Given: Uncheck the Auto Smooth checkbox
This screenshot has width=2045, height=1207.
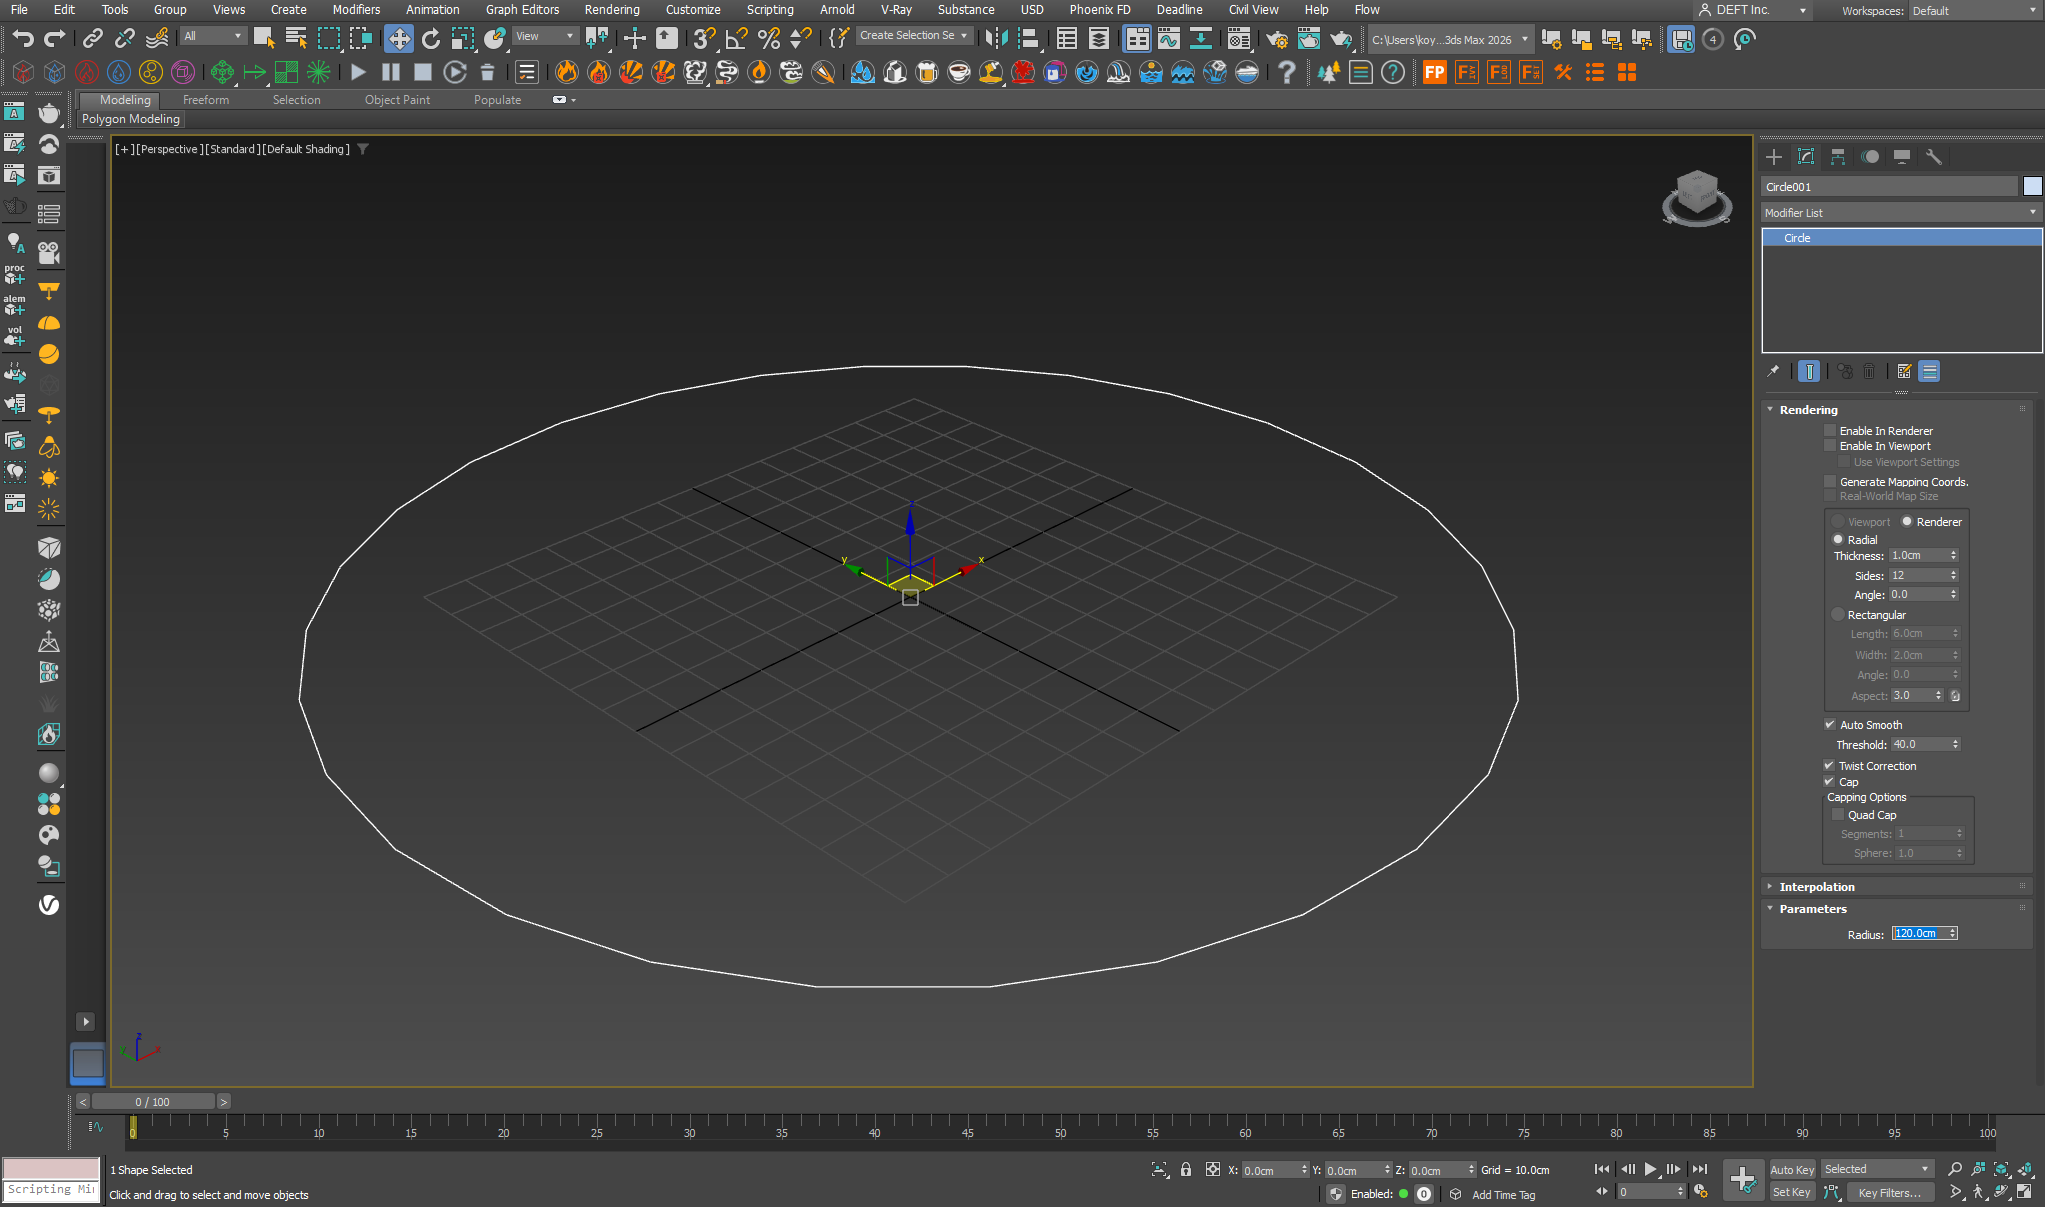Looking at the screenshot, I should click(x=1830, y=725).
